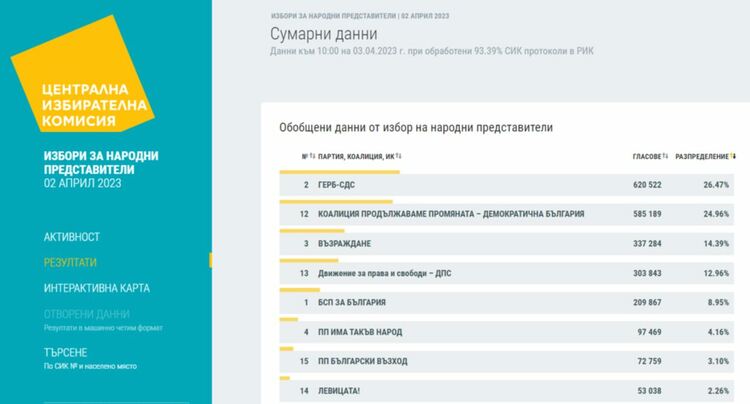
Task: Click percentage 12.96%
Action: 716,273
